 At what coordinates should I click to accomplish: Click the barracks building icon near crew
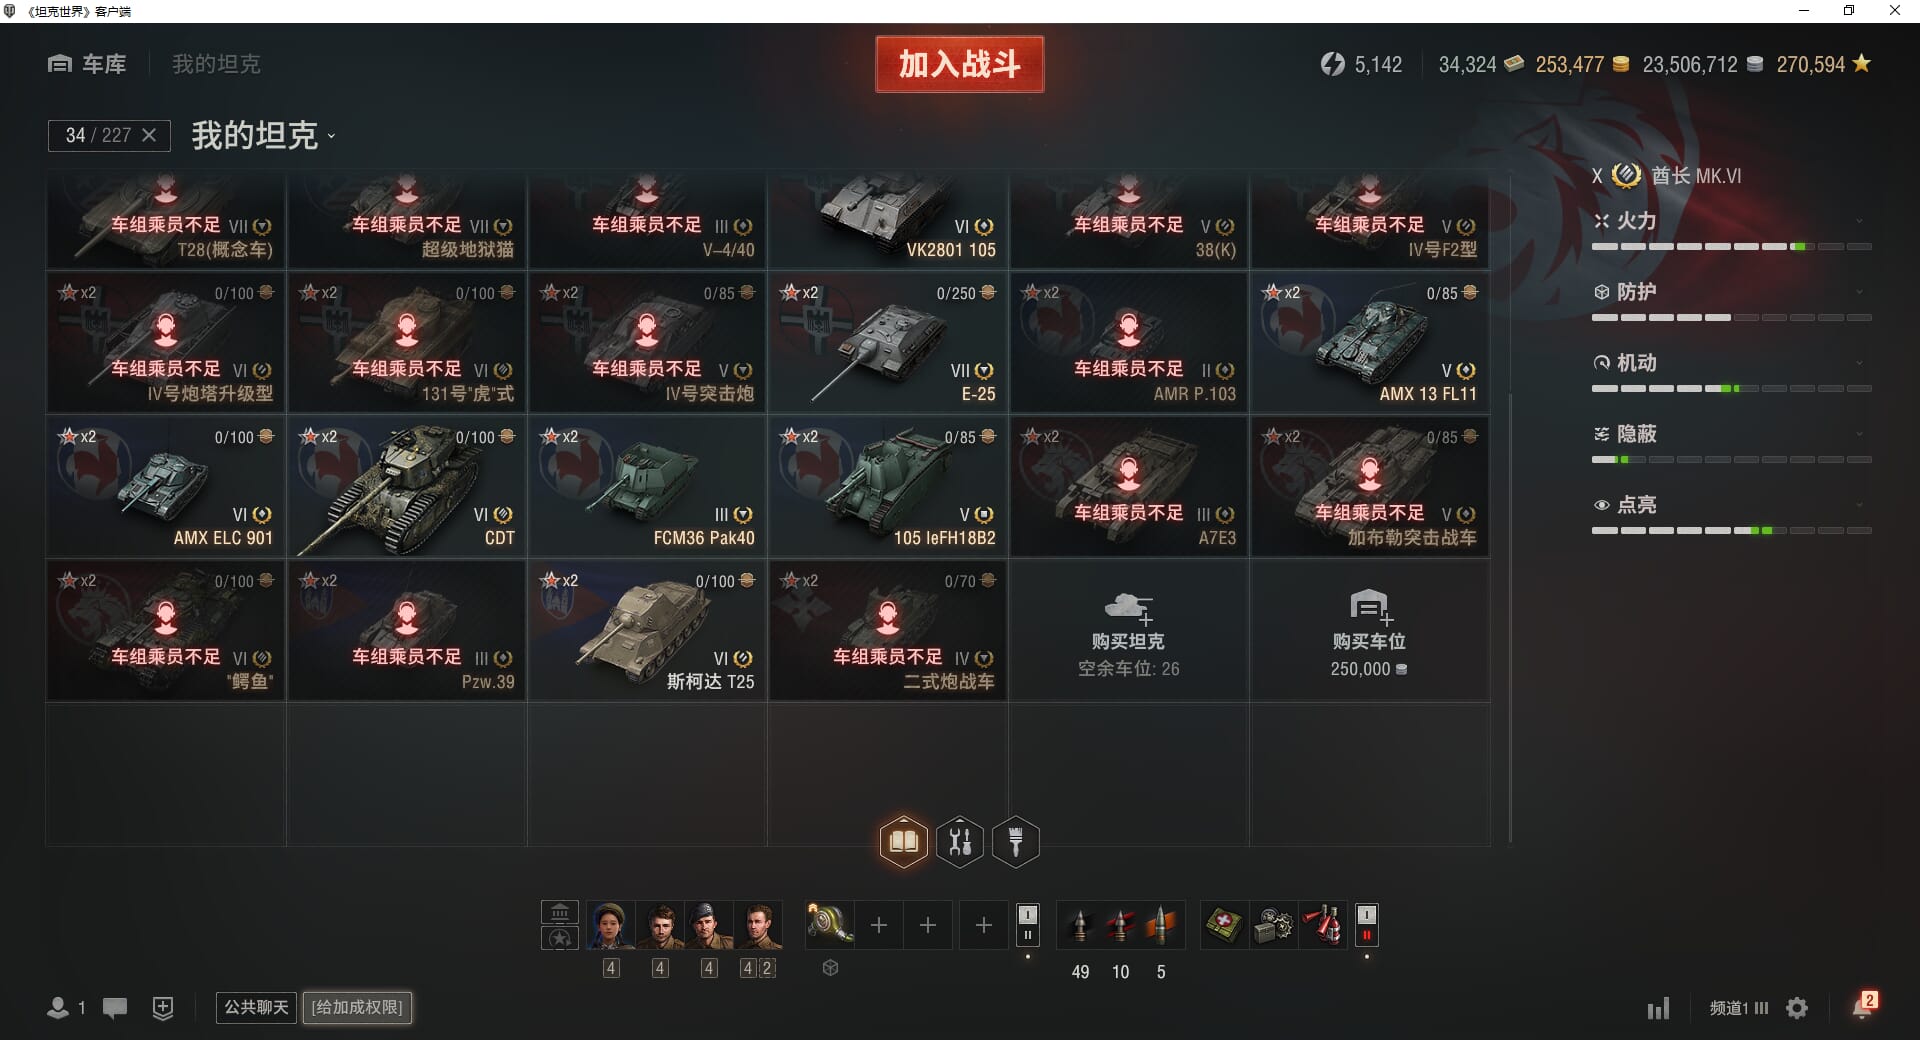(560, 912)
